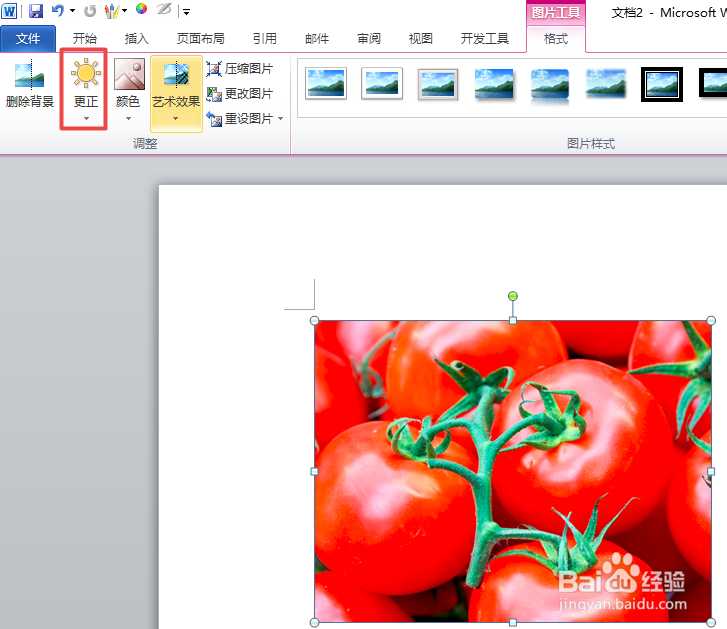Open the undo history dropdown arrow
This screenshot has width=727, height=629.
[x=72, y=11]
